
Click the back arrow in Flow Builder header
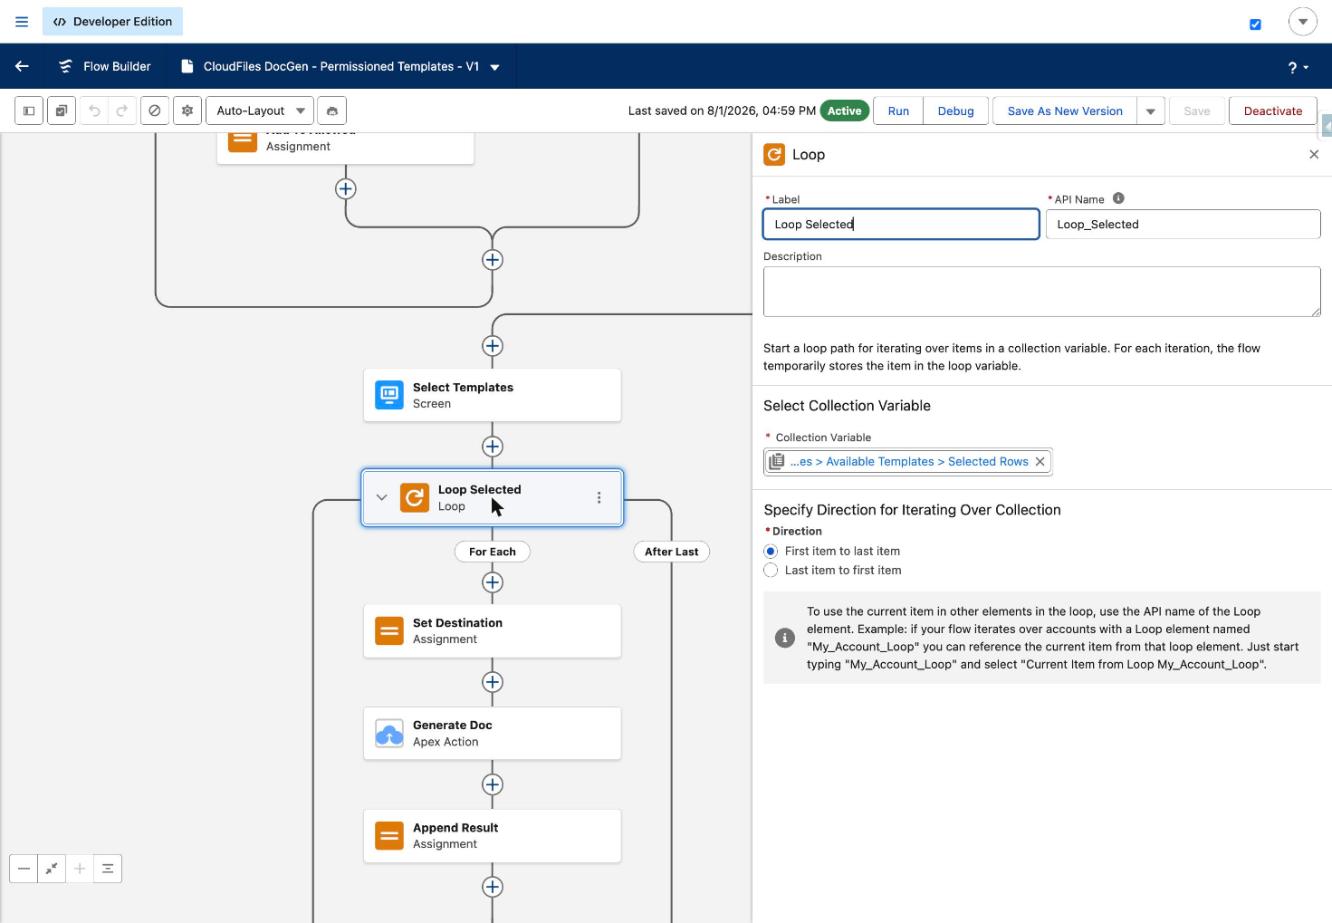[x=22, y=66]
